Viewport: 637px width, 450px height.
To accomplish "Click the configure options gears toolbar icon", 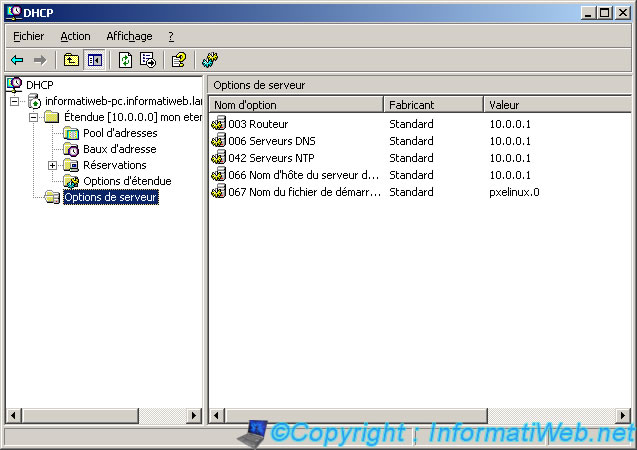I will (x=210, y=60).
